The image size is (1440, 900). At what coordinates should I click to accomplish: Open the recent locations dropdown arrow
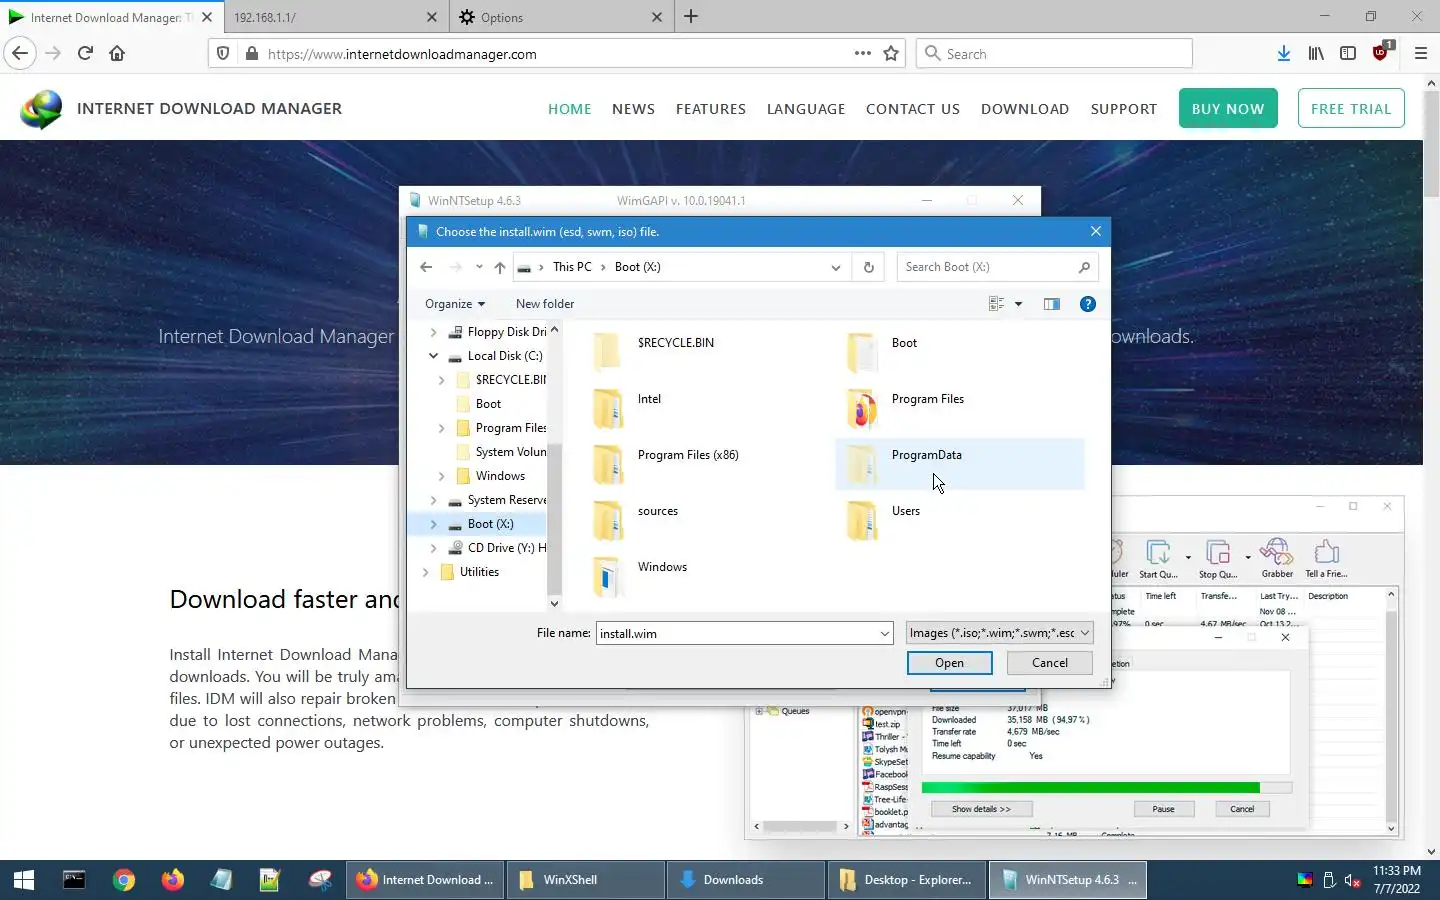tap(479, 267)
